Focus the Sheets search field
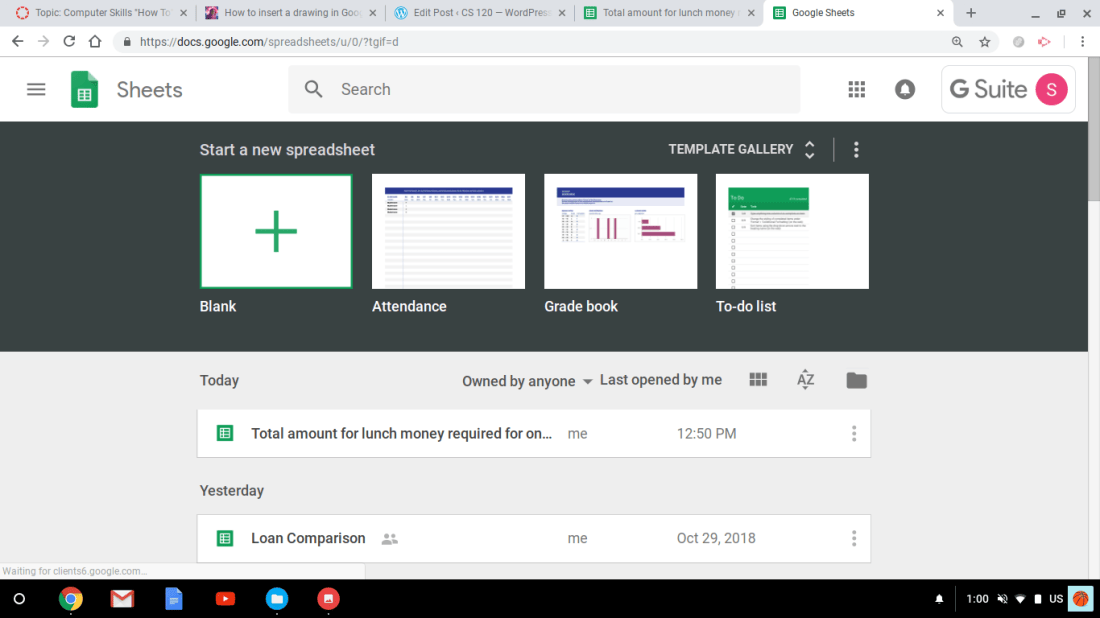The image size is (1100, 618). (544, 89)
